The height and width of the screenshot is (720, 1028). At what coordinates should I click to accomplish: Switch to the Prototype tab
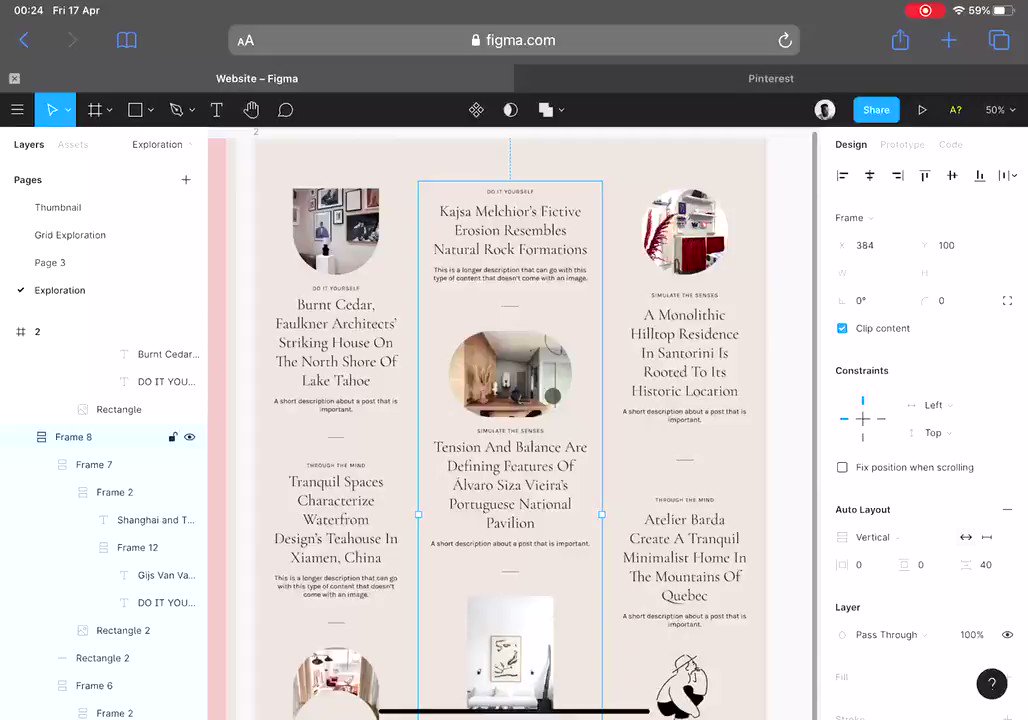coord(902,144)
